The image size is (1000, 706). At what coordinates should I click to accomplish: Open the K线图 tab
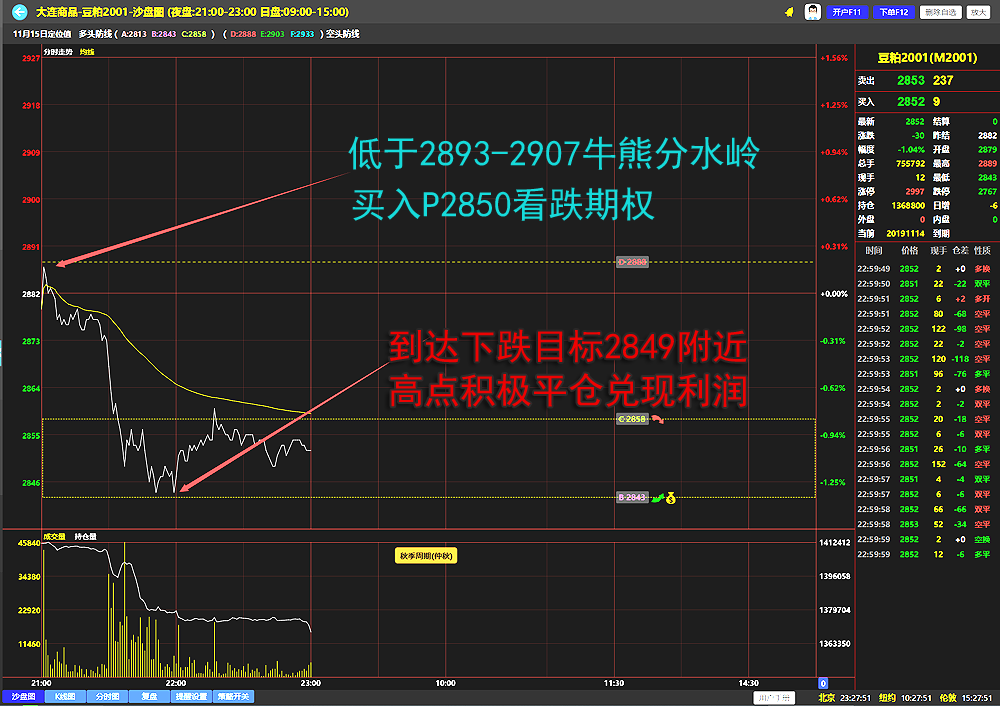(x=64, y=696)
